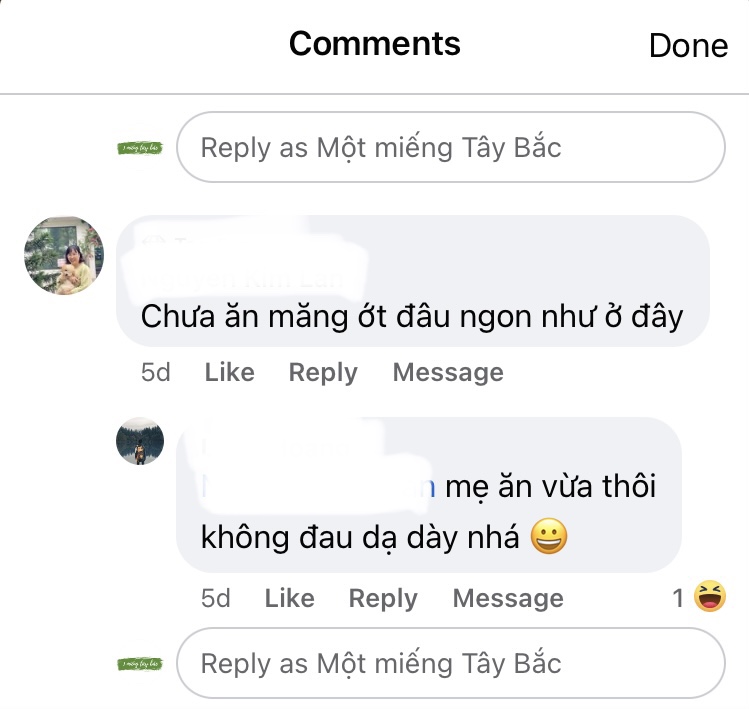749x709 pixels.
Task: Reply to the măng ớt comment
Action: pyautogui.click(x=322, y=373)
